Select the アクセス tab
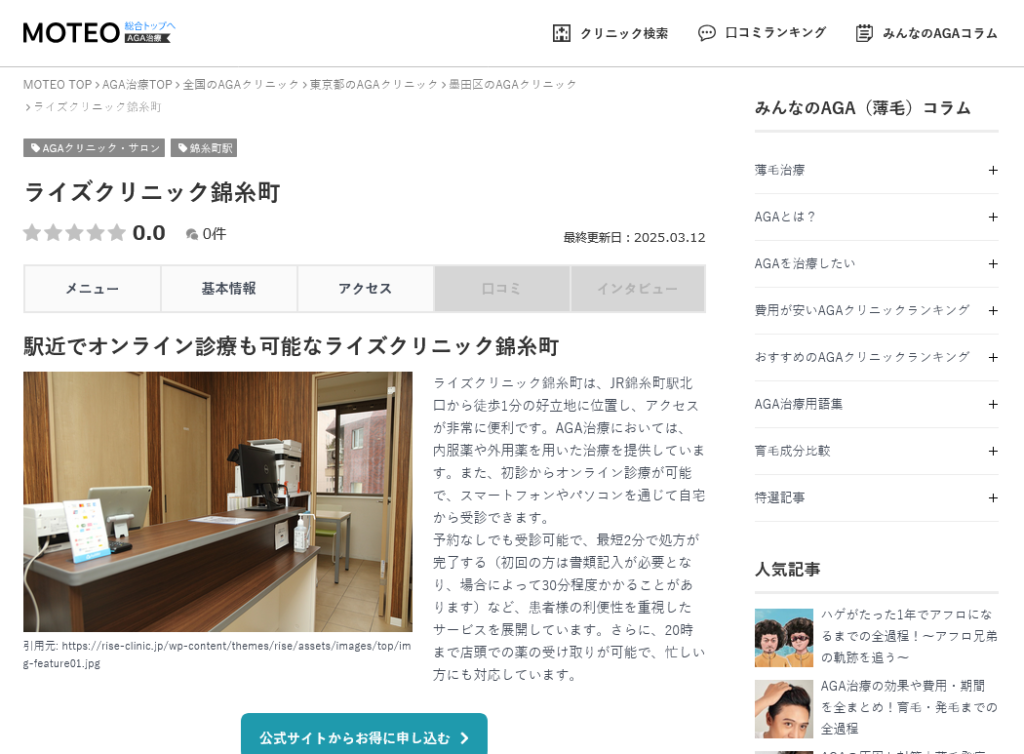This screenshot has height=754, width=1024. point(365,289)
